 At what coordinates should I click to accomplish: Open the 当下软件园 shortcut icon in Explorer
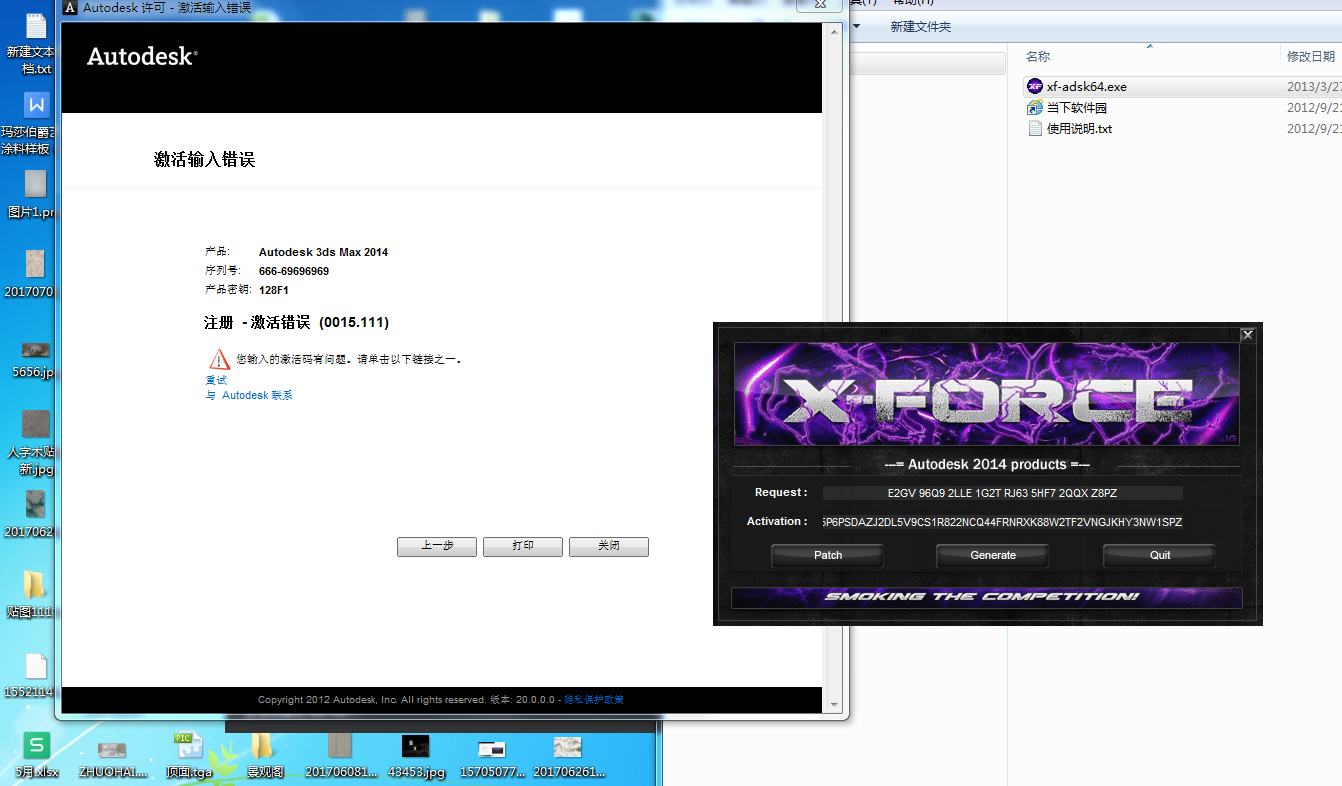[x=1035, y=108]
